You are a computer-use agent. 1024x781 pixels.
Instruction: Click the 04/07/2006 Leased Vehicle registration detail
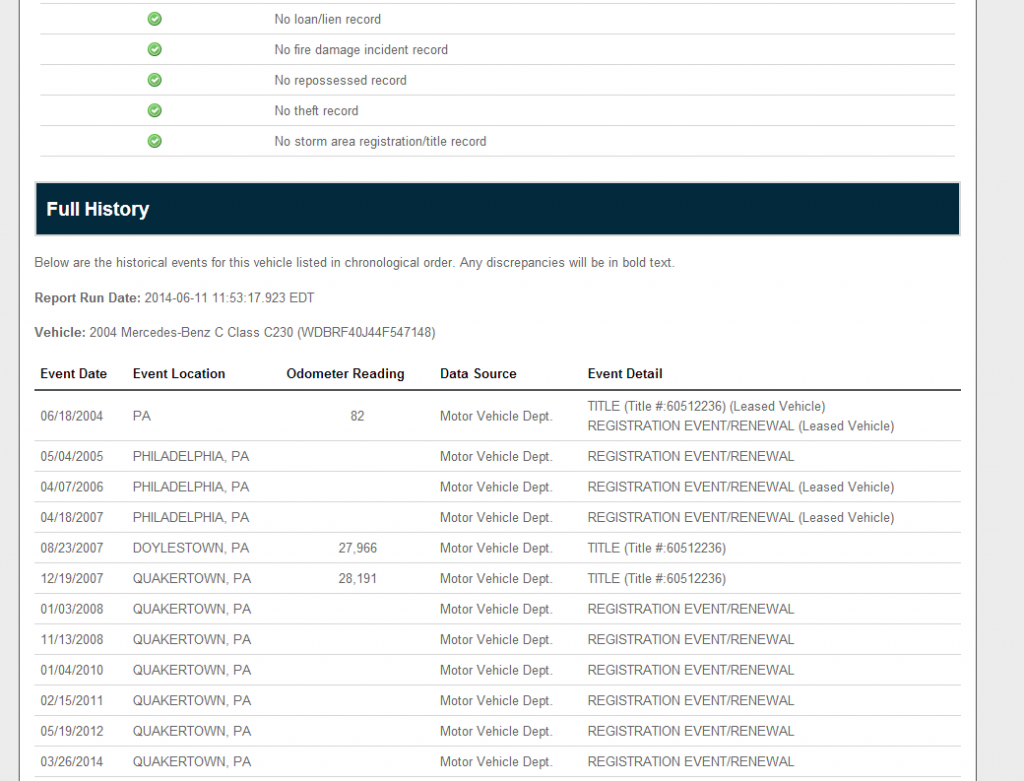pyautogui.click(x=741, y=487)
